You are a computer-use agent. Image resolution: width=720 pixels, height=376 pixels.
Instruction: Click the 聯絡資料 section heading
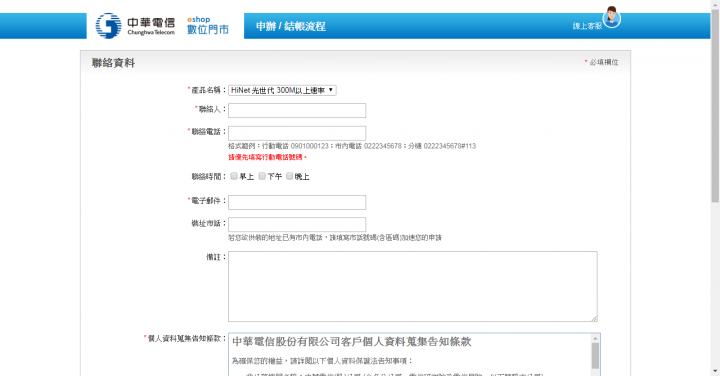113,63
